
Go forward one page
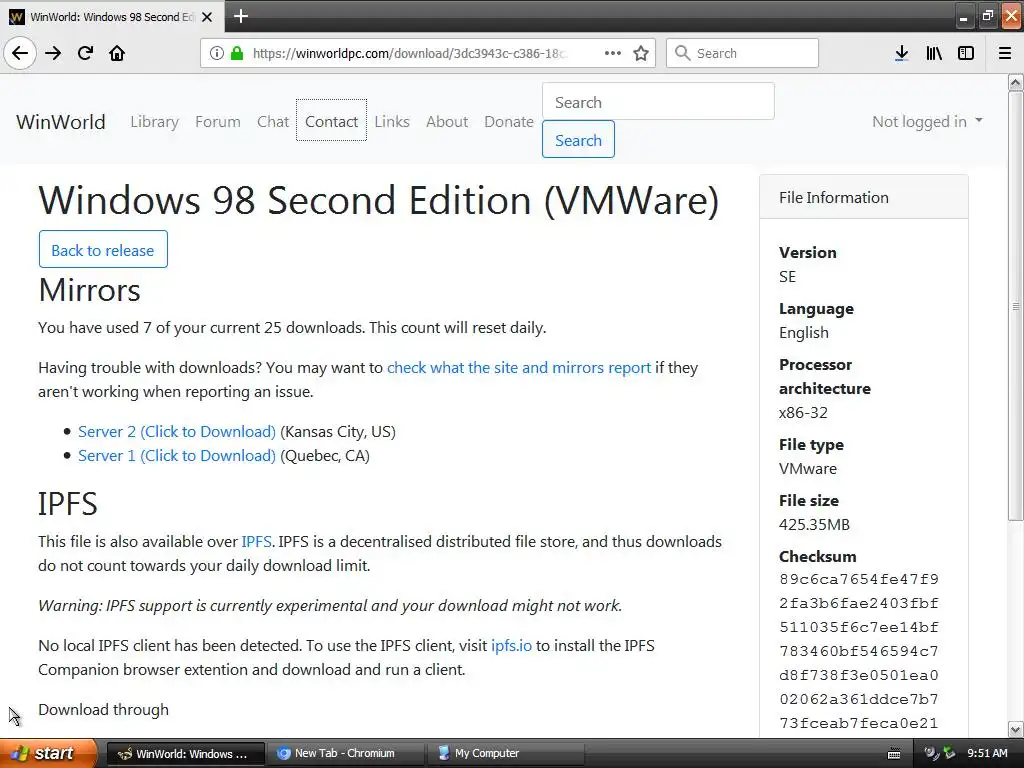[x=53, y=53]
